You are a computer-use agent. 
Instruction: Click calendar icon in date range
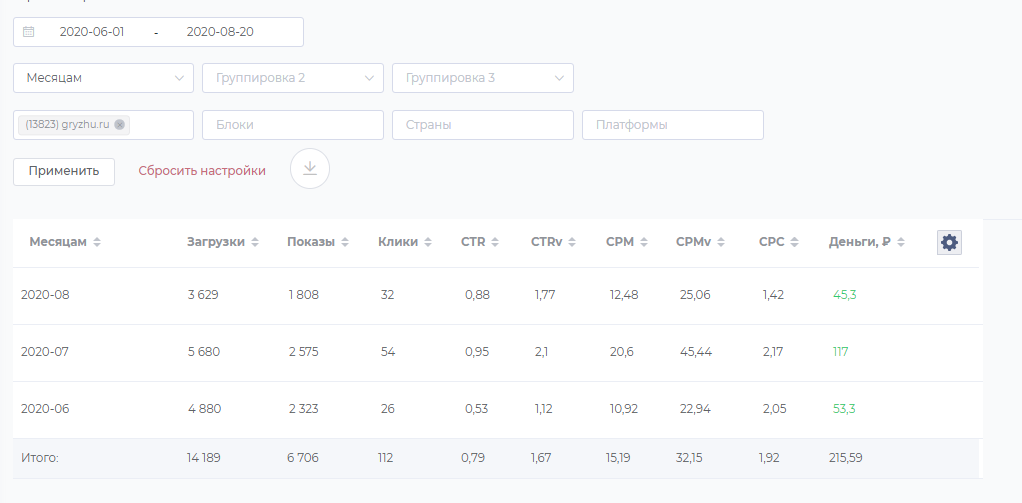point(29,32)
